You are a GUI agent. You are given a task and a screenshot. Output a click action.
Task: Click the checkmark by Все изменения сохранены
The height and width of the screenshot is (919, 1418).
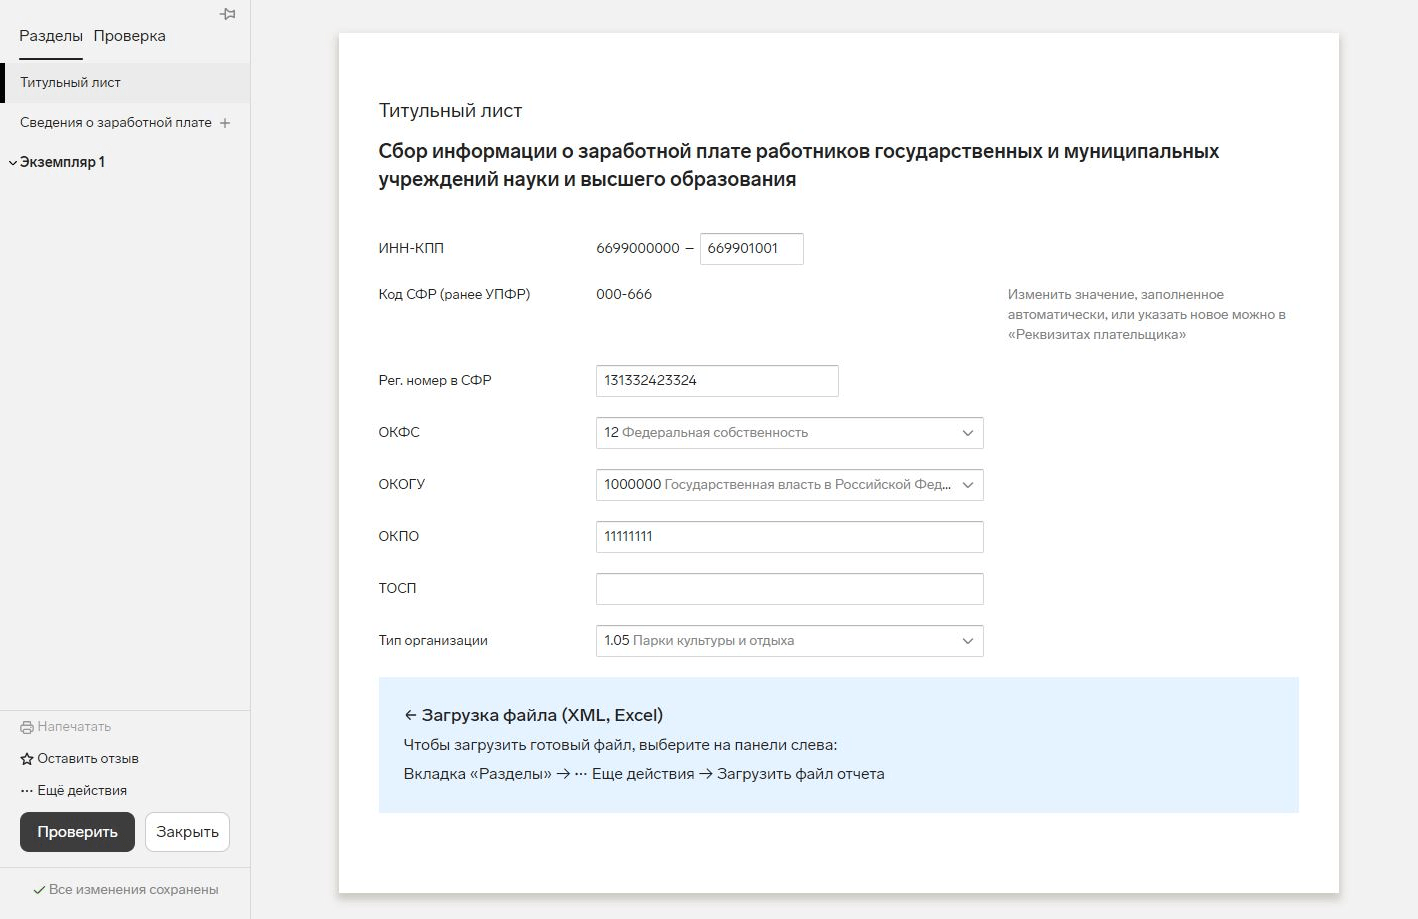39,890
